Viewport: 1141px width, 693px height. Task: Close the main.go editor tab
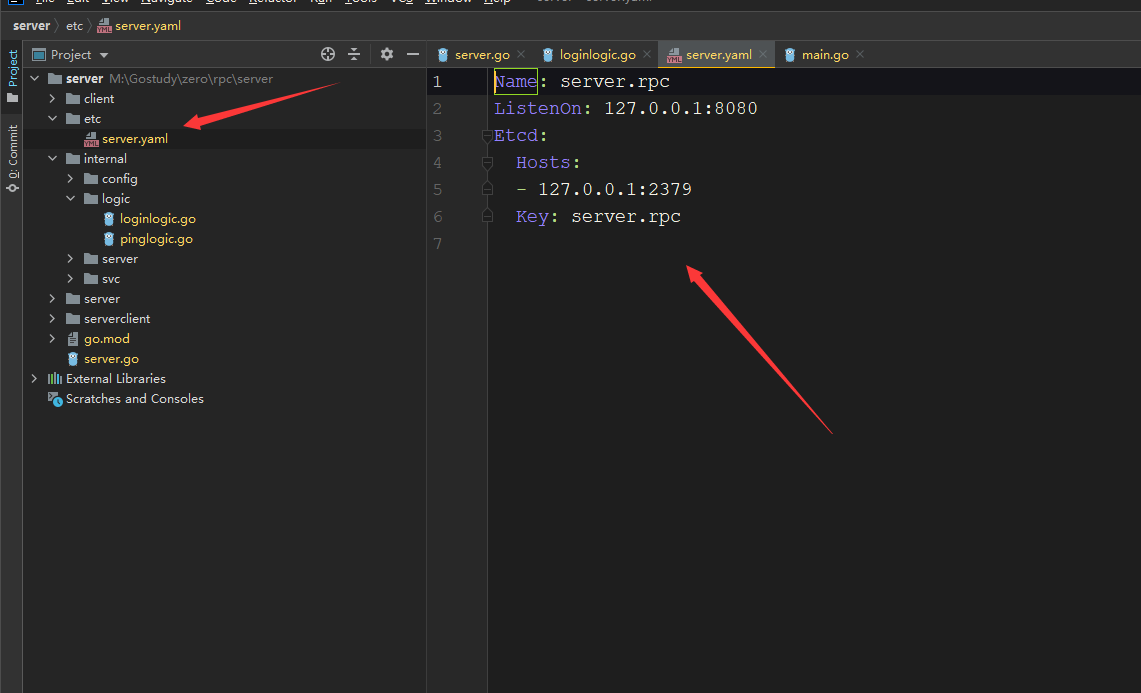click(860, 55)
